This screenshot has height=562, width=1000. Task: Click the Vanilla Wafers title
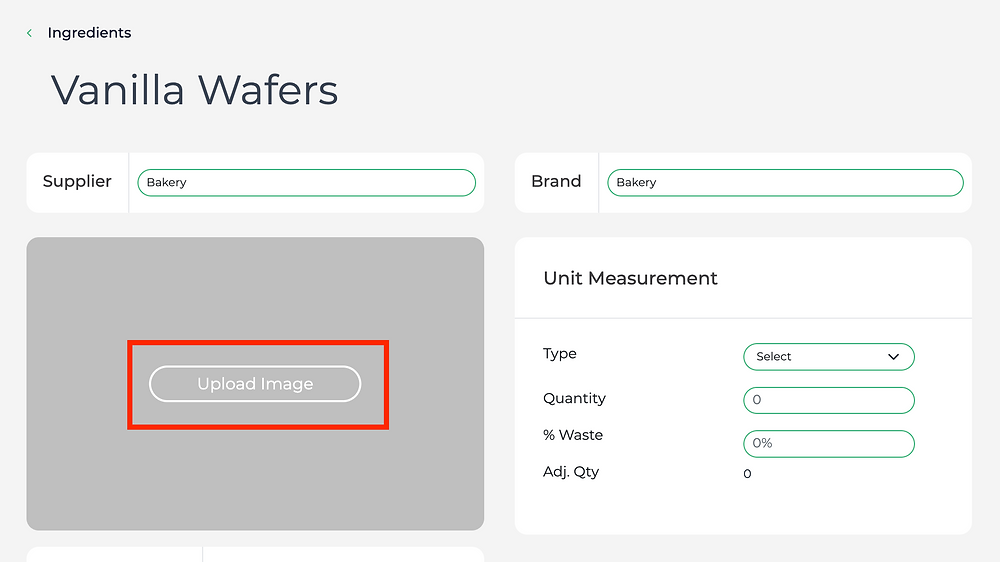195,90
